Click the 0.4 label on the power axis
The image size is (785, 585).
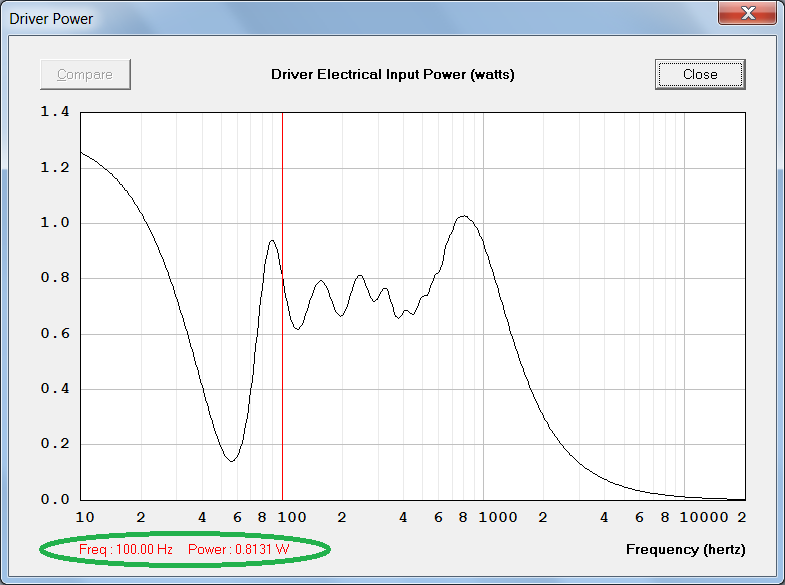click(x=55, y=389)
